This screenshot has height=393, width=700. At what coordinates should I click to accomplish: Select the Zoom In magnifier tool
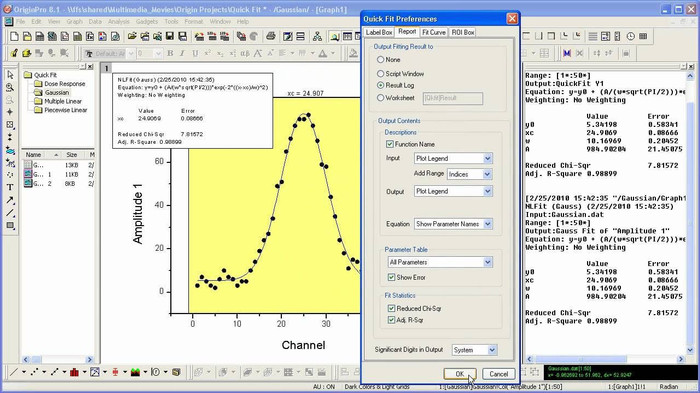[x=10, y=87]
